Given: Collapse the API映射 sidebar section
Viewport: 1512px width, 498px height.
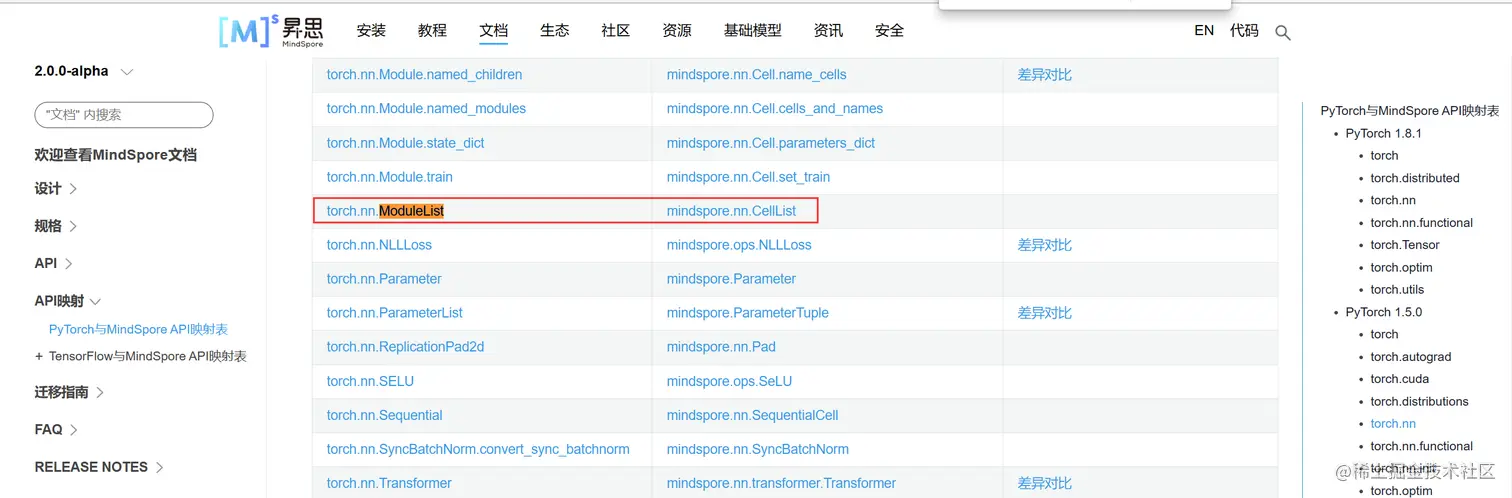Looking at the screenshot, I should (x=68, y=301).
